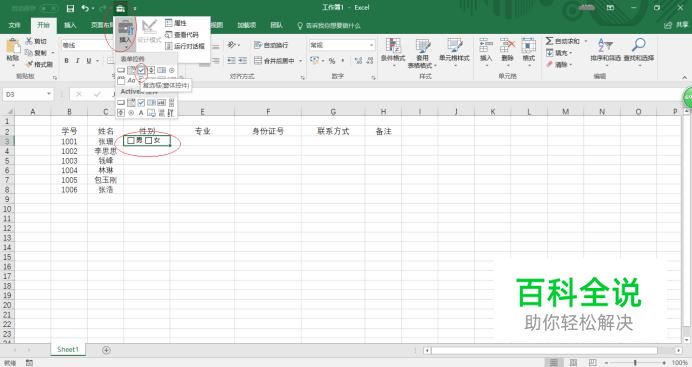
Task: Insert the form control combo box
Action: pos(131,70)
